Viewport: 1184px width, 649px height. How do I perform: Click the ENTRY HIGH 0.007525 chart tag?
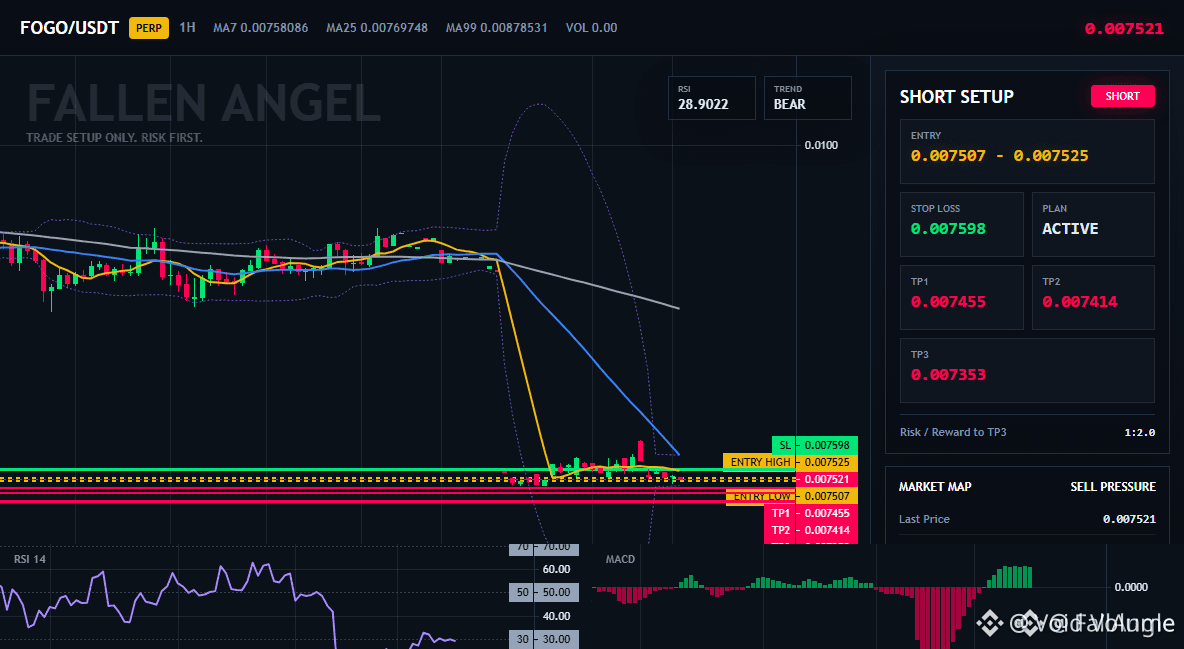(790, 462)
